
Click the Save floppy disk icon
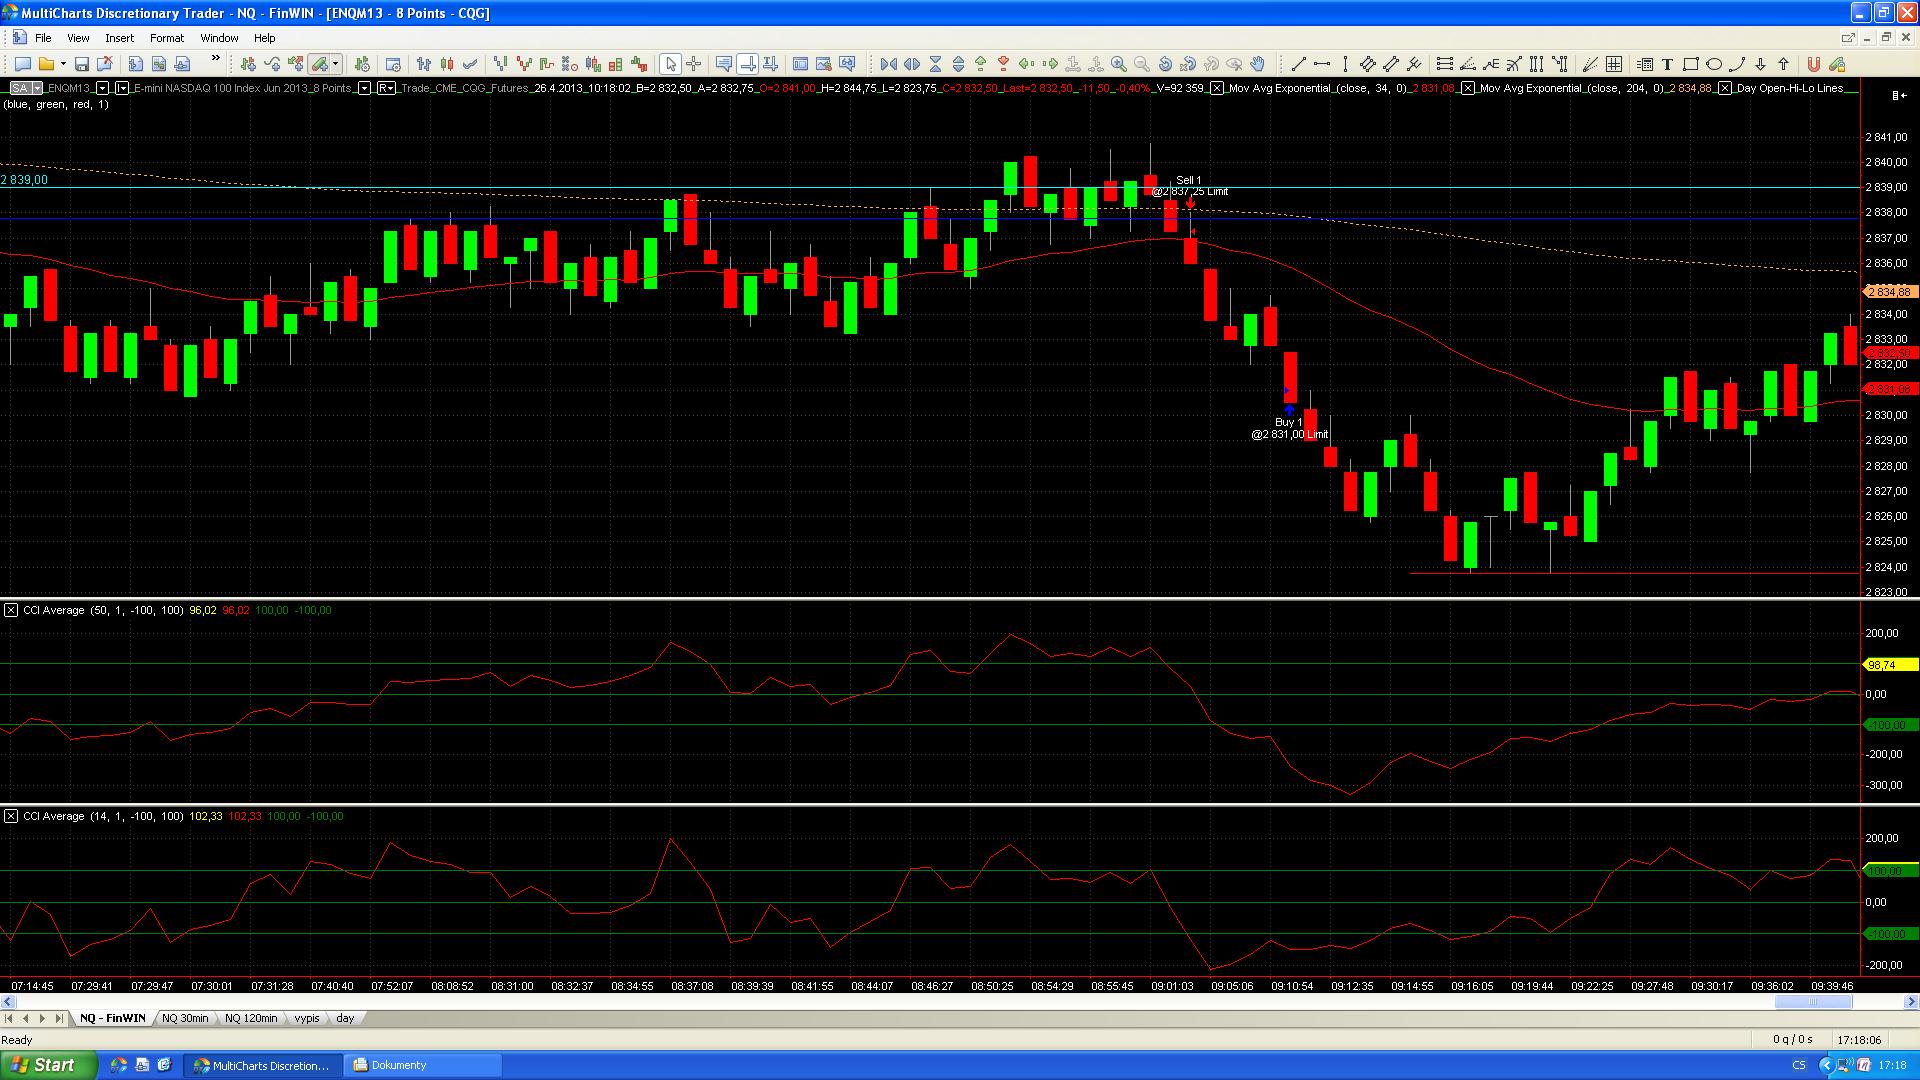(82, 64)
